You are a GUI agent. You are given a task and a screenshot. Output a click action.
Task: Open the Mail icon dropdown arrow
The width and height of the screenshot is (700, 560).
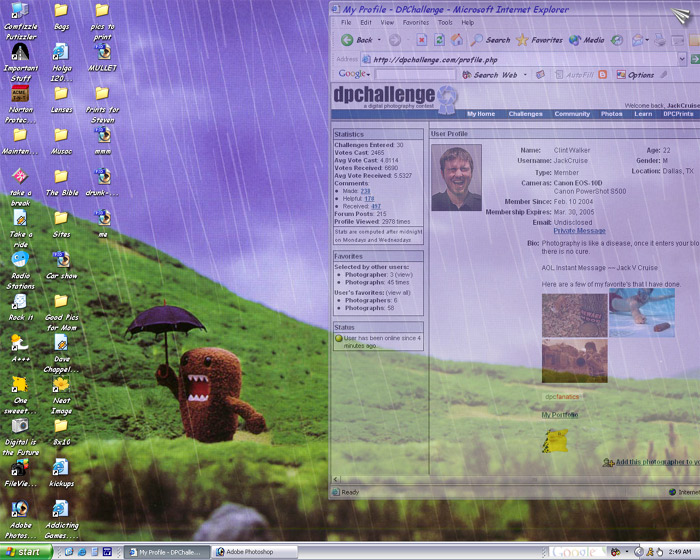(647, 40)
